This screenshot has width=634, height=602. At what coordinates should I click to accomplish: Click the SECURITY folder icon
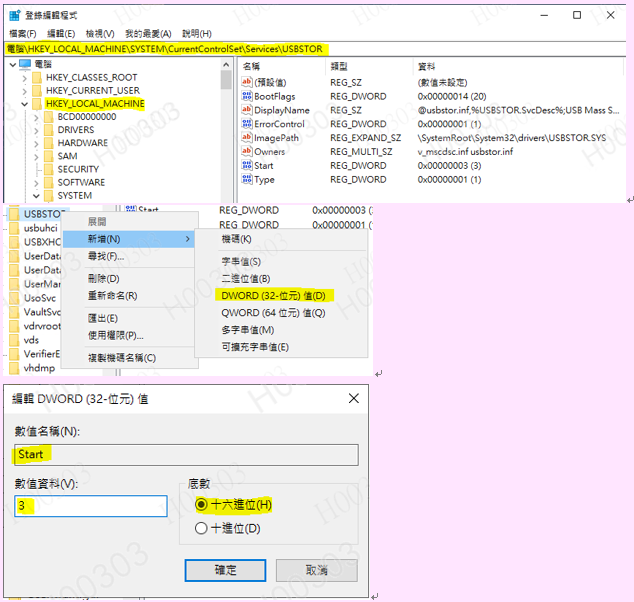click(x=49, y=169)
